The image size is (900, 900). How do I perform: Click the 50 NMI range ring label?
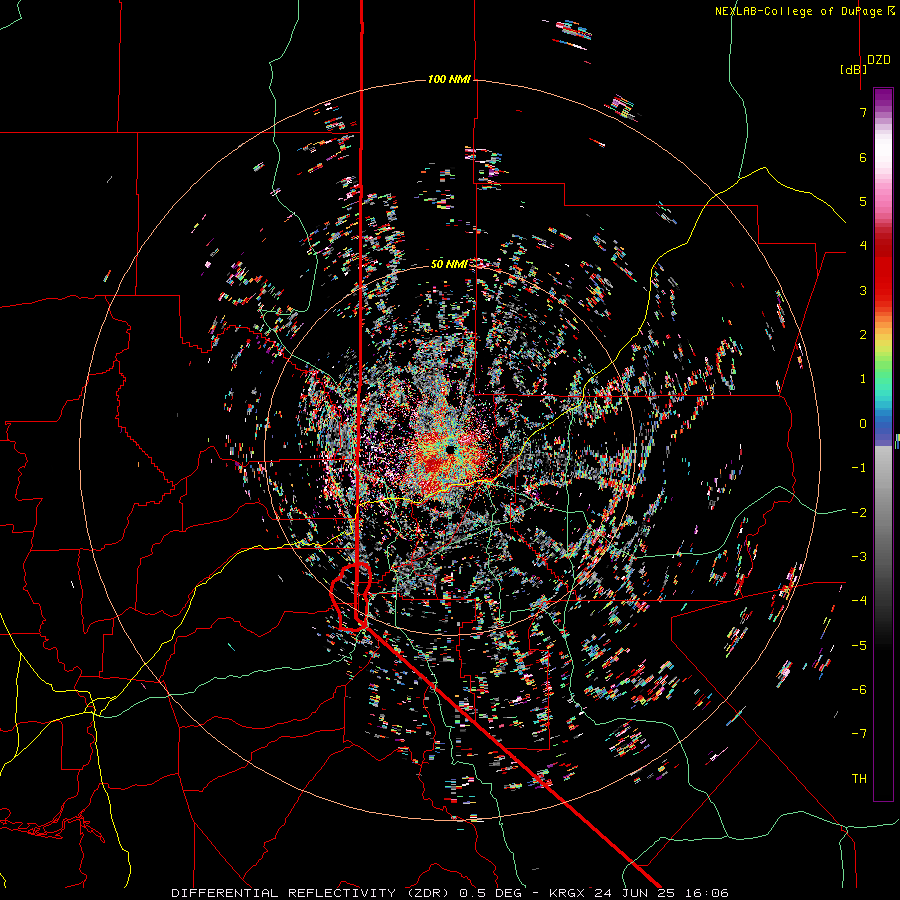coord(449,264)
